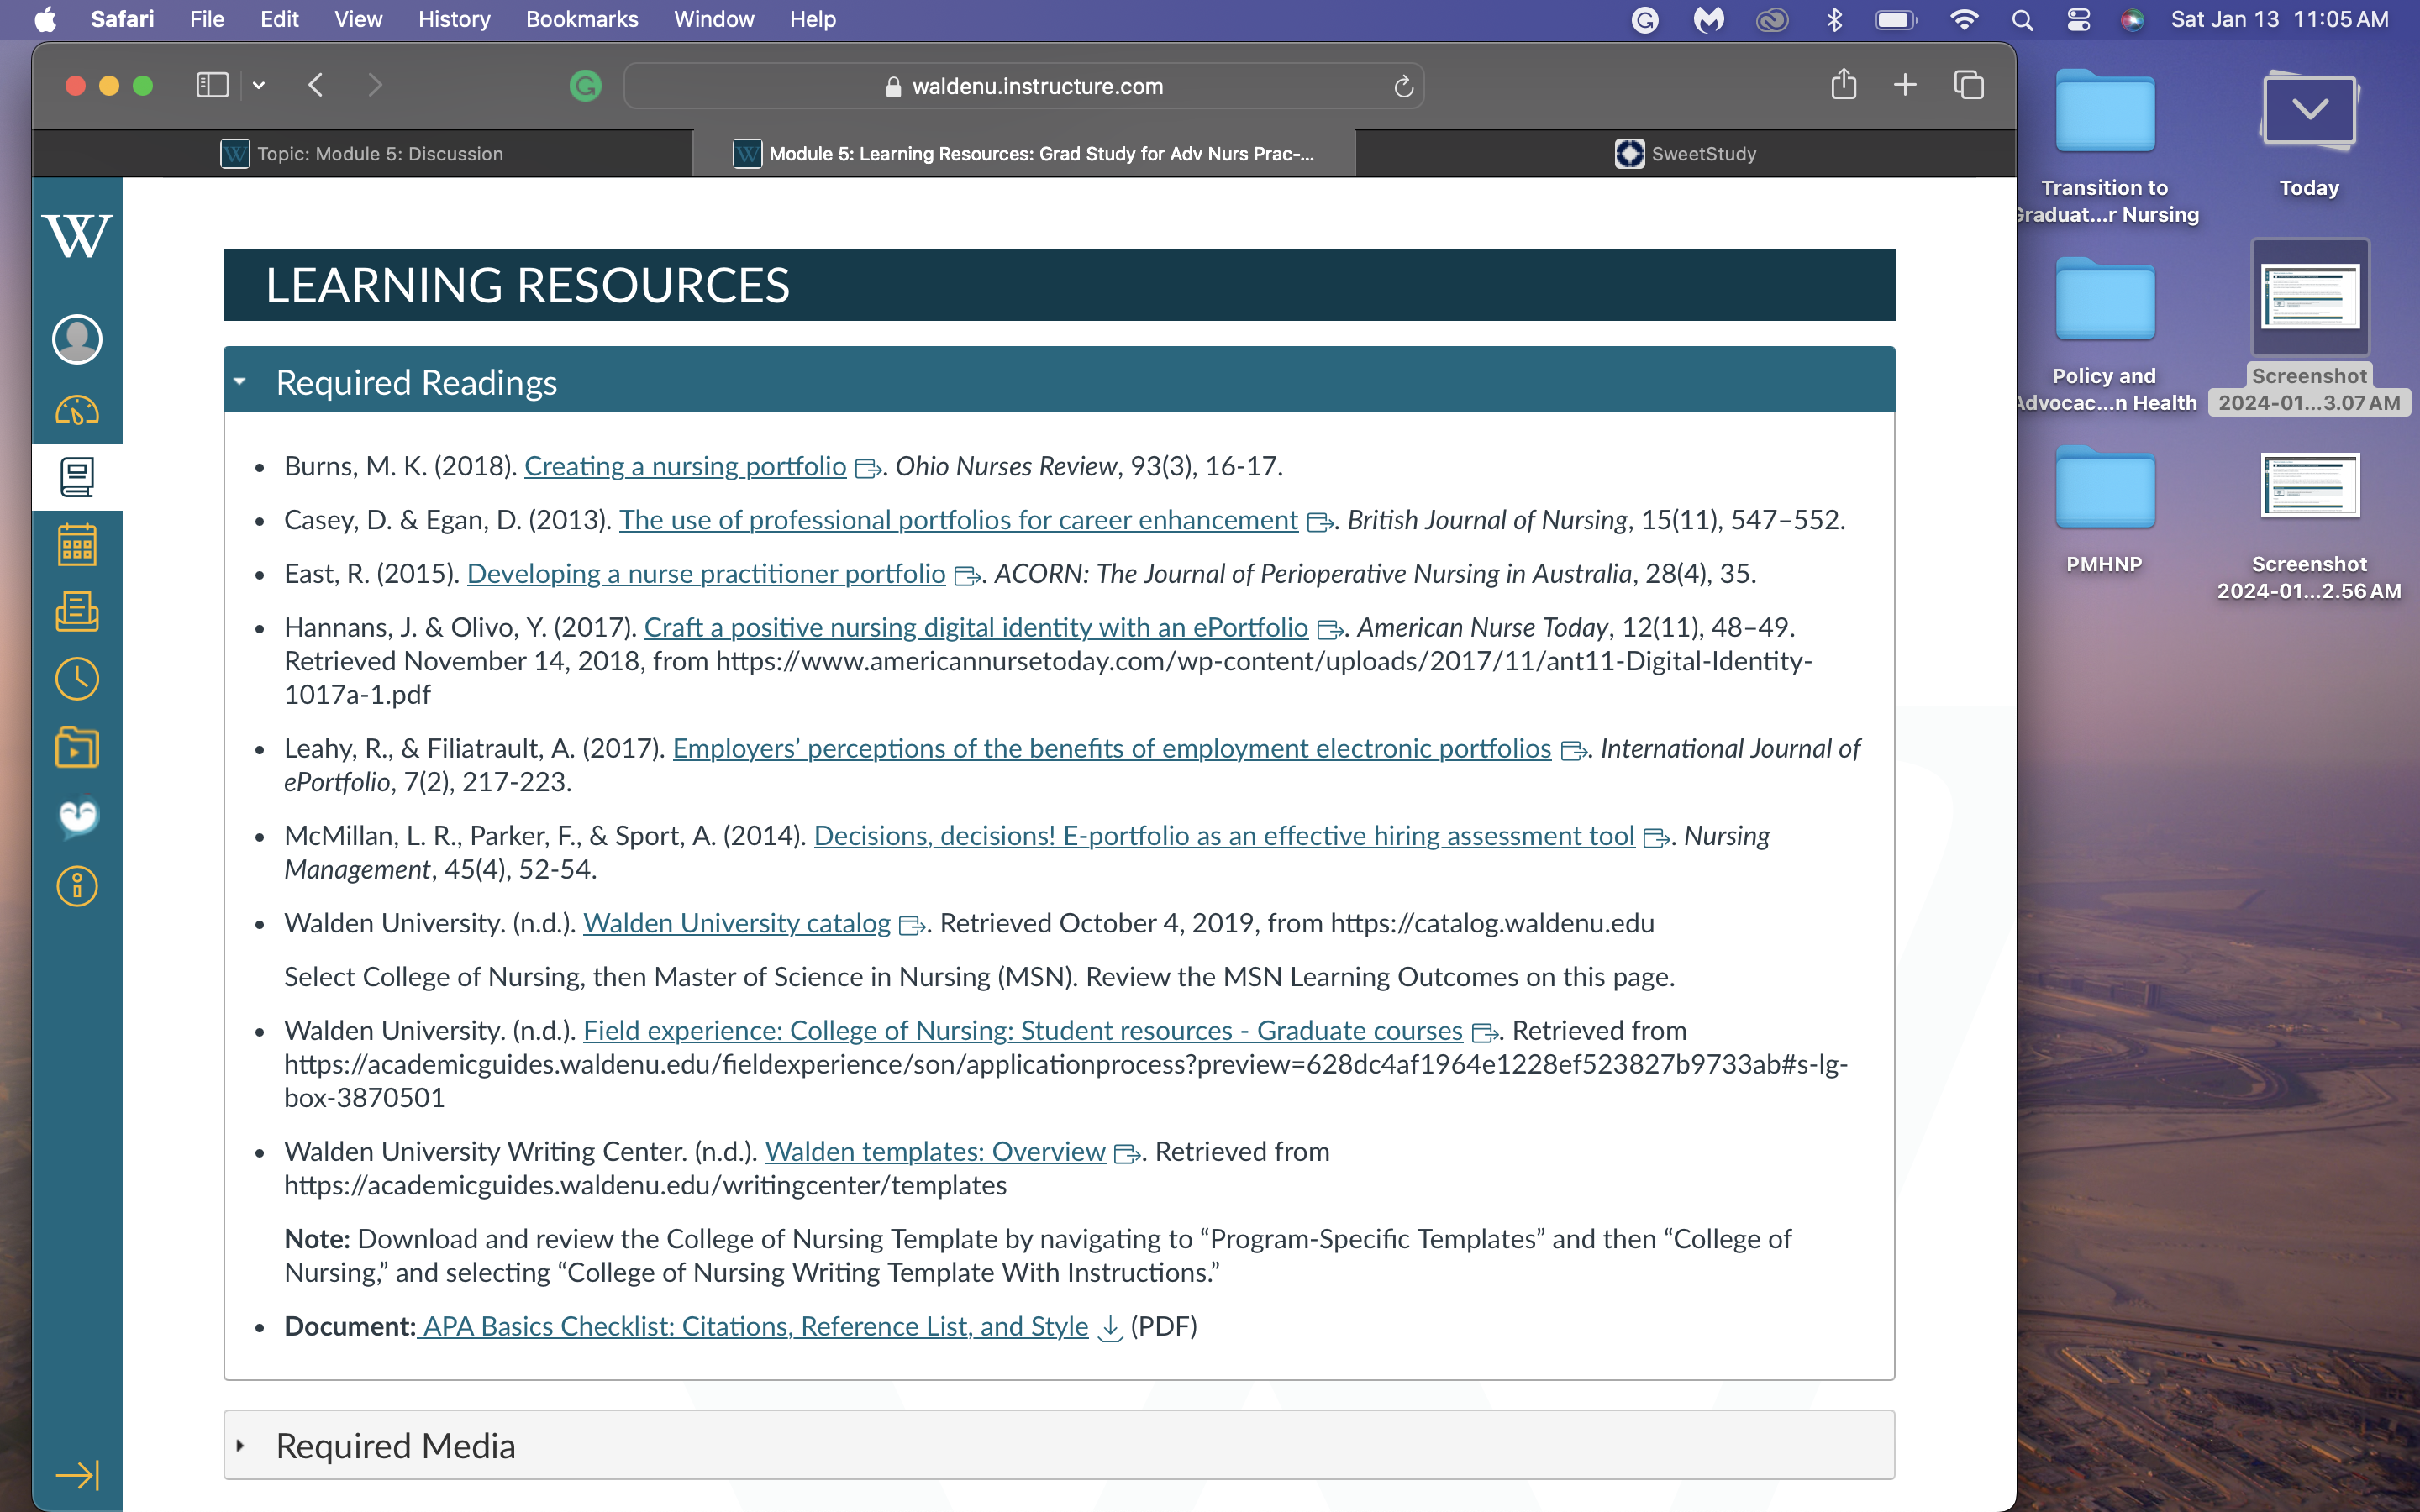Open the sidebar dropdown chevron in toolbar

pyautogui.click(x=259, y=86)
